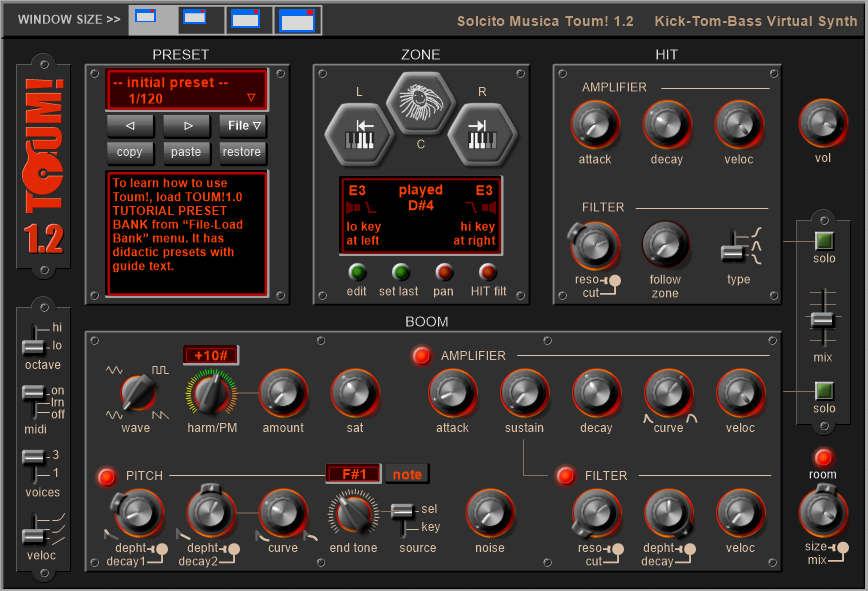Click the tutorial guide text display
868x591 pixels.
coord(187,234)
